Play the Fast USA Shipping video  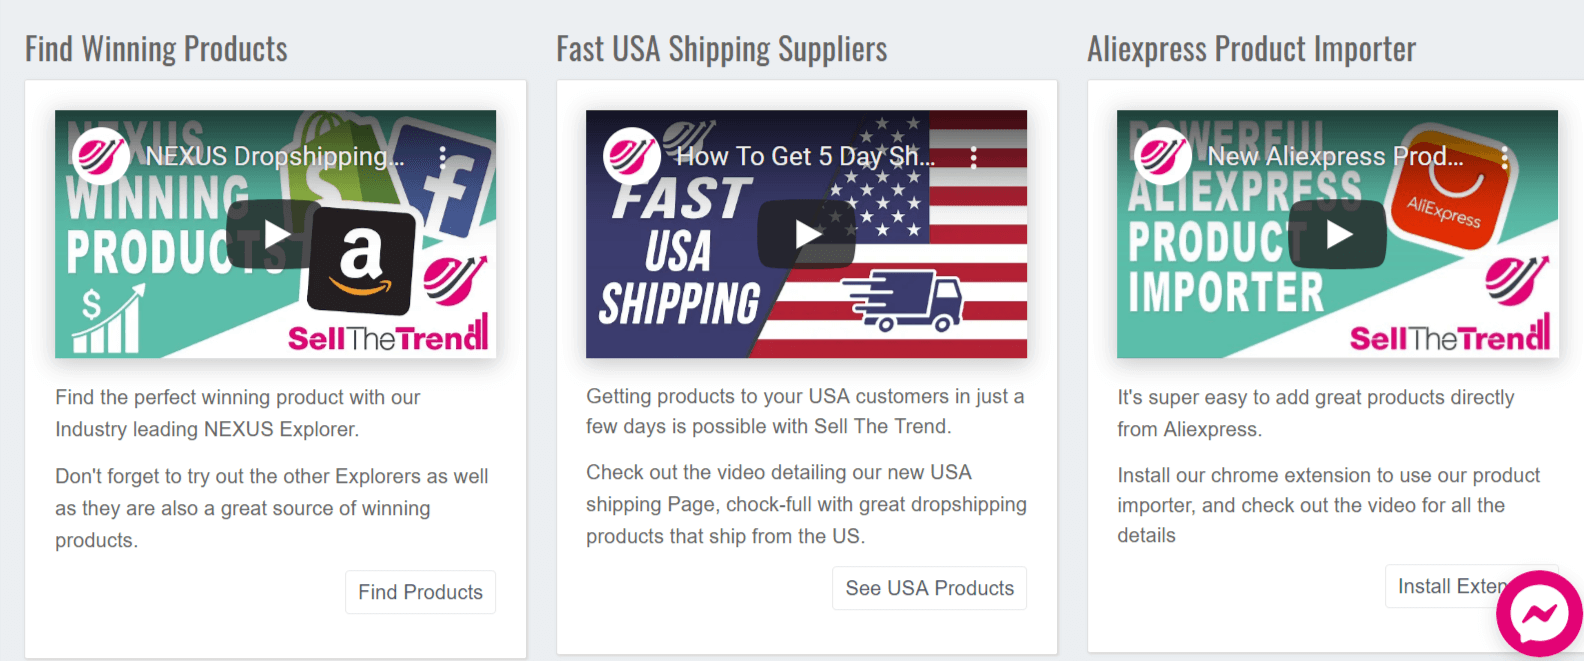click(806, 235)
